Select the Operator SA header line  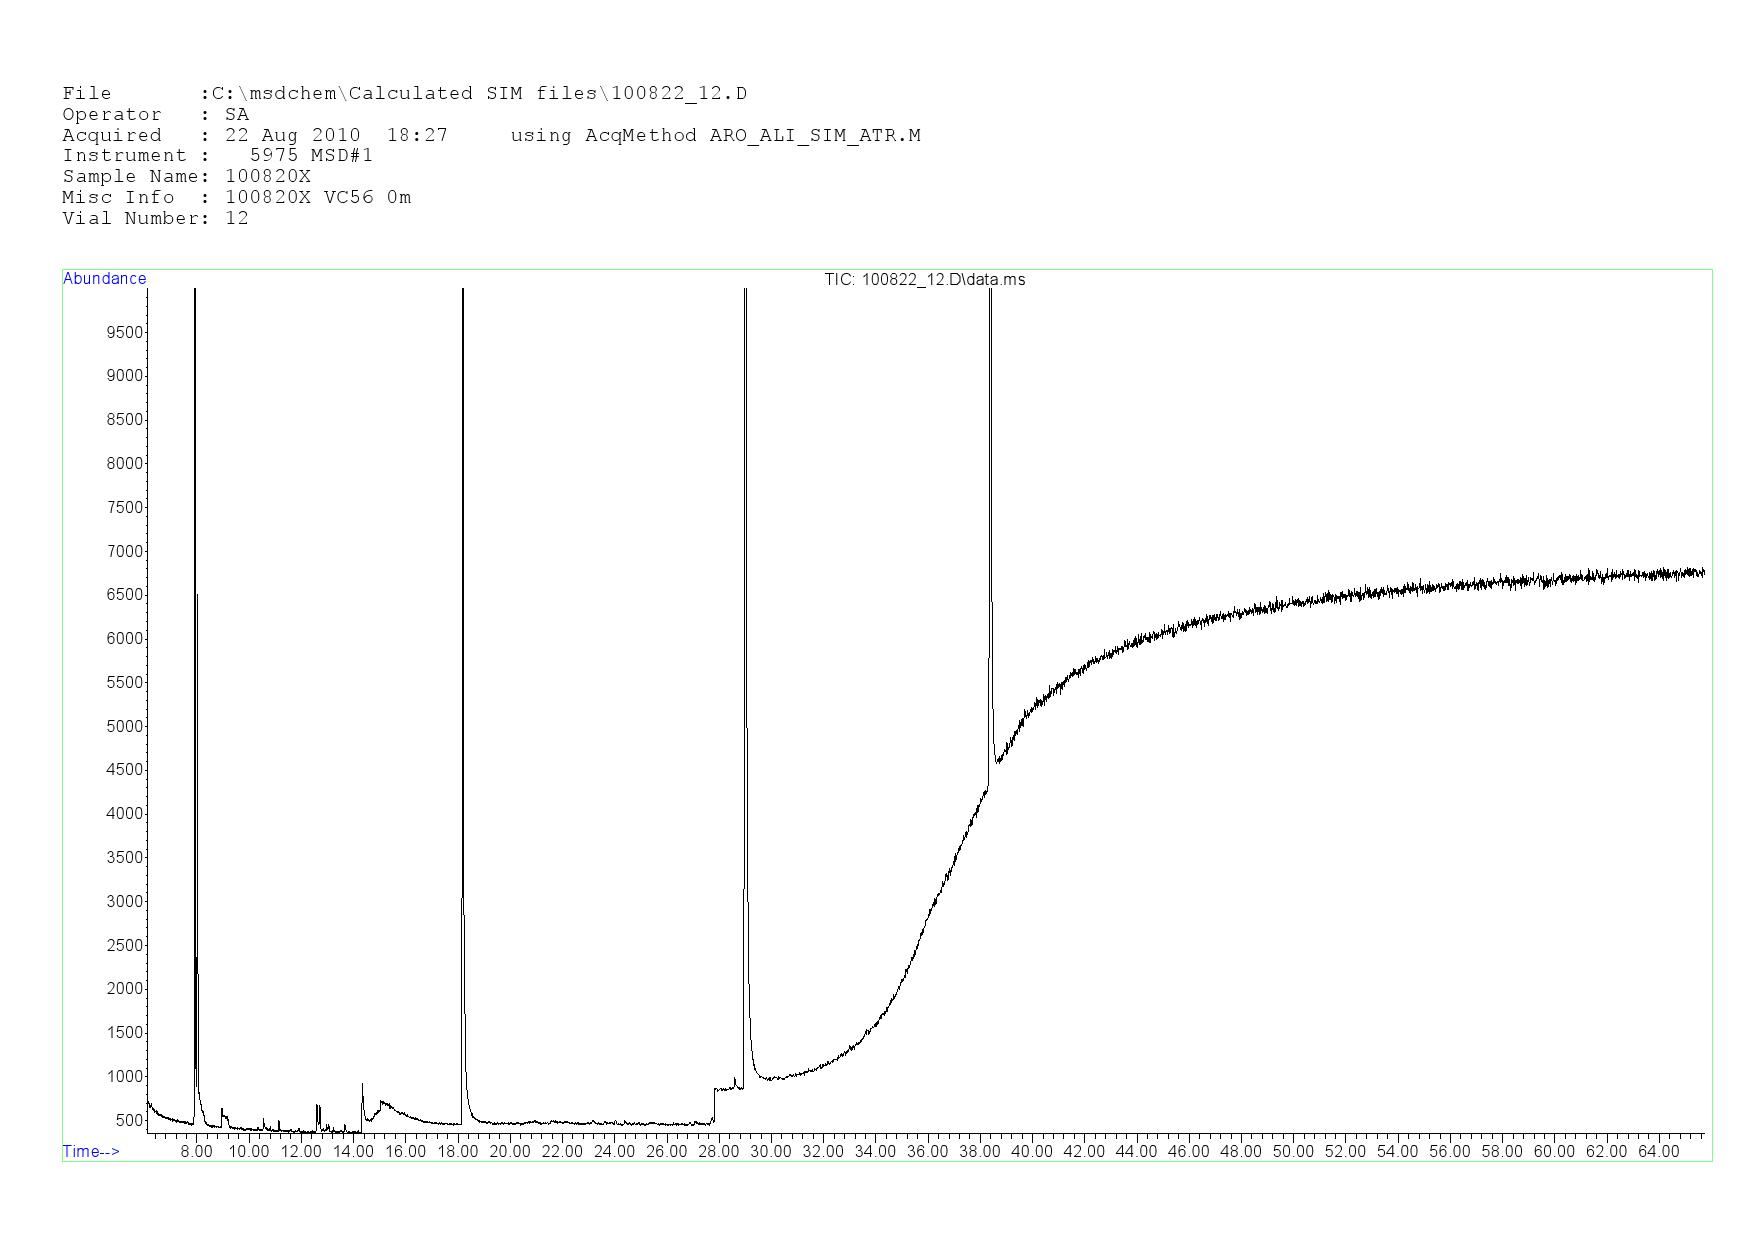pyautogui.click(x=155, y=115)
